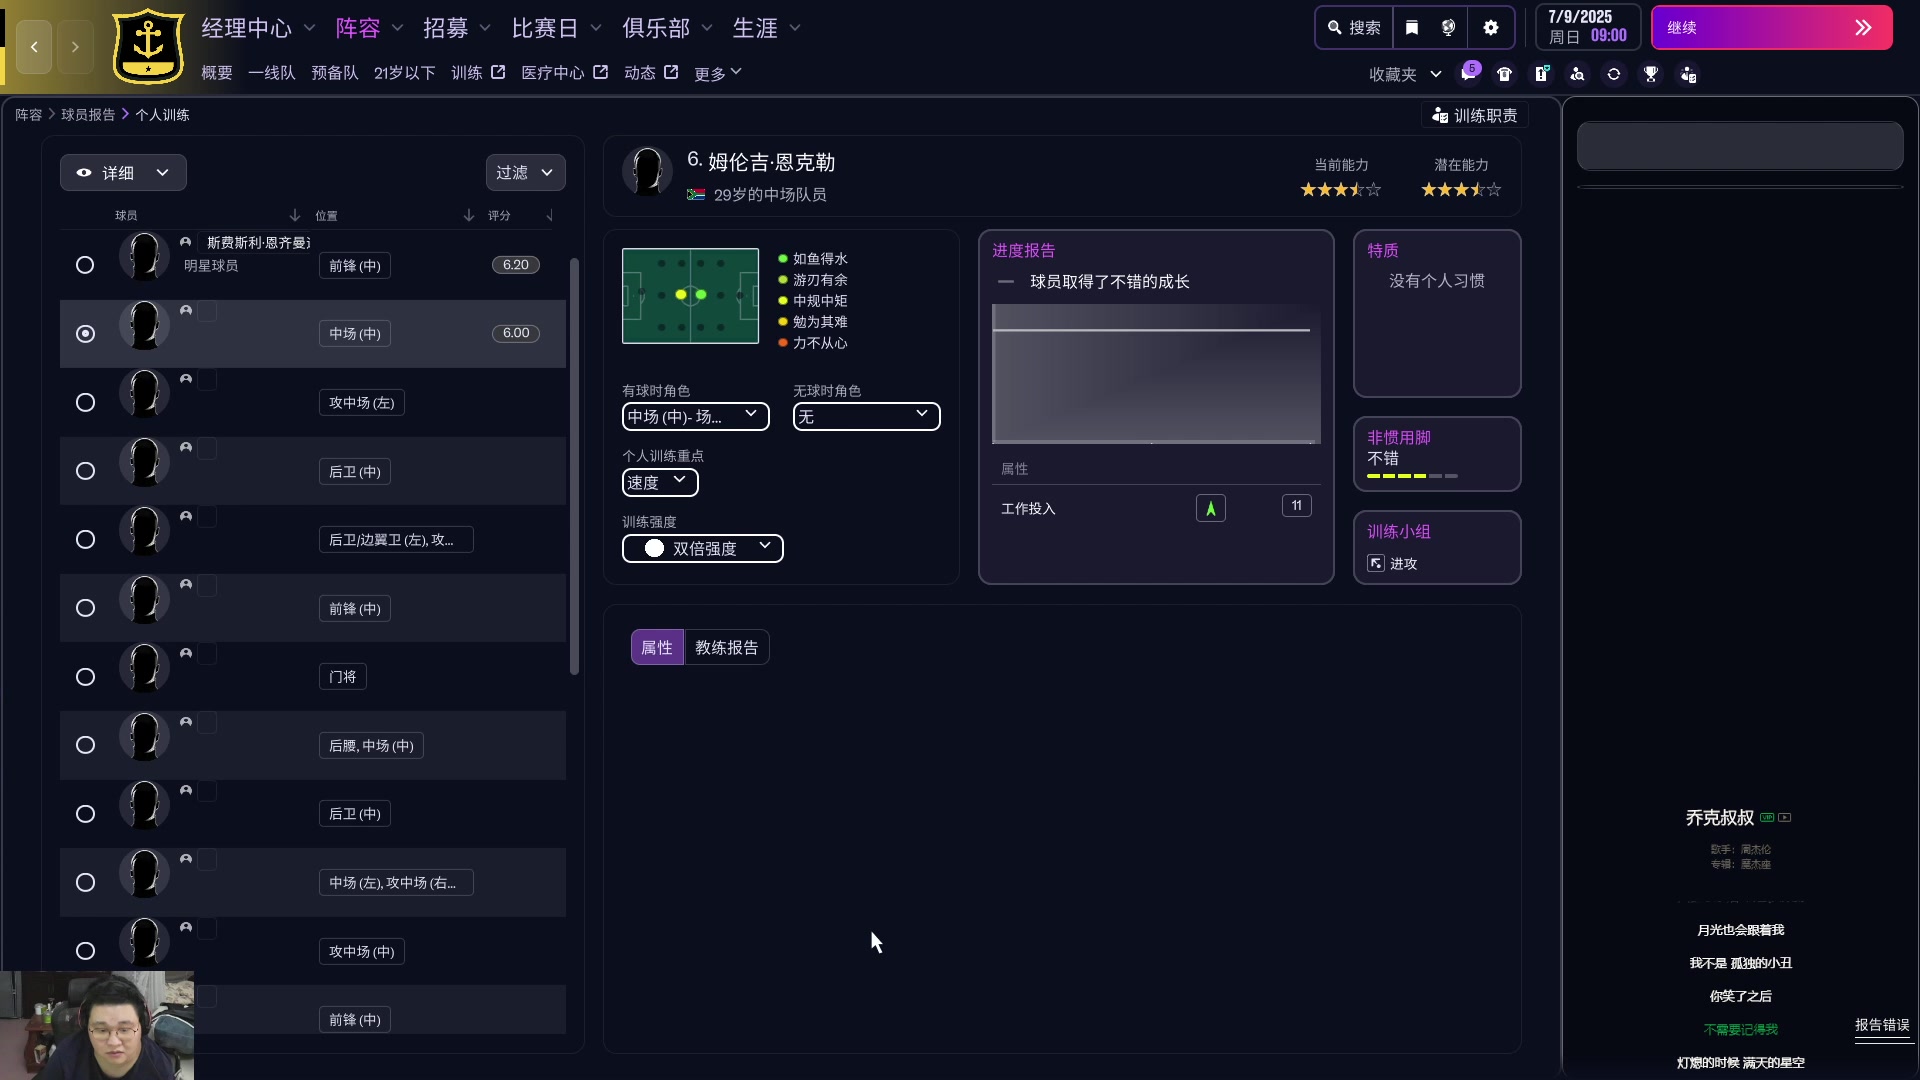Screen dimensions: 1920x1080
Task: Open the news report icon with badge
Action: (x=1541, y=73)
